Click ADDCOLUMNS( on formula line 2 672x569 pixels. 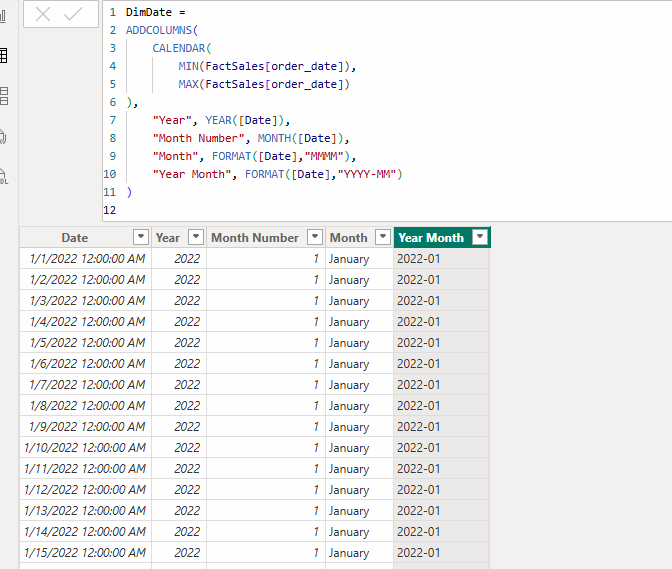coord(162,30)
